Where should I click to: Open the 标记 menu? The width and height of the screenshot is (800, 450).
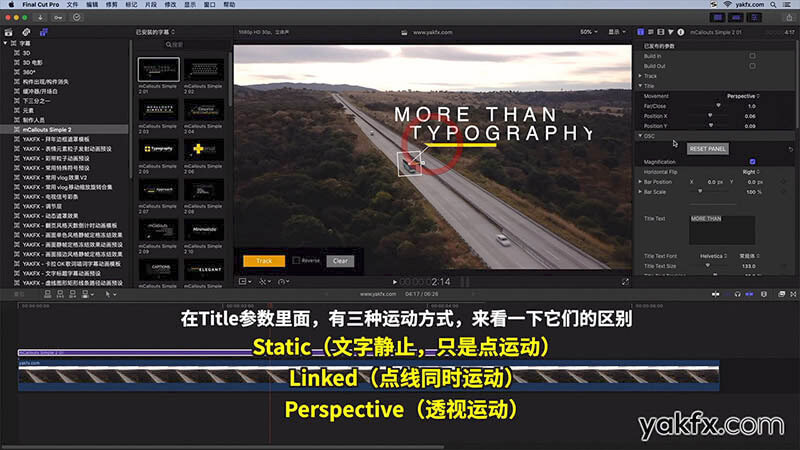(x=131, y=5)
